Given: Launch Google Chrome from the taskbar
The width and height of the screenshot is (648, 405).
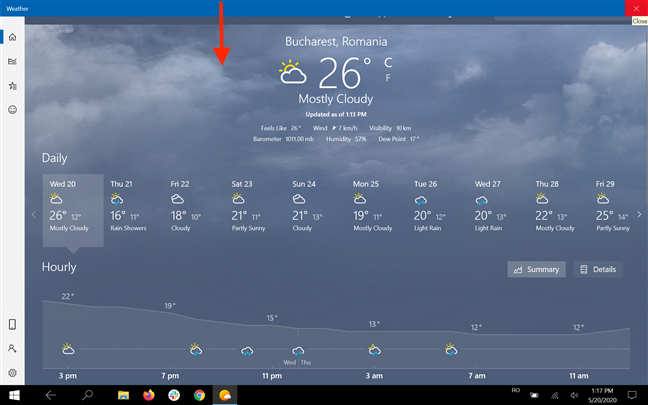Looking at the screenshot, I should point(199,395).
